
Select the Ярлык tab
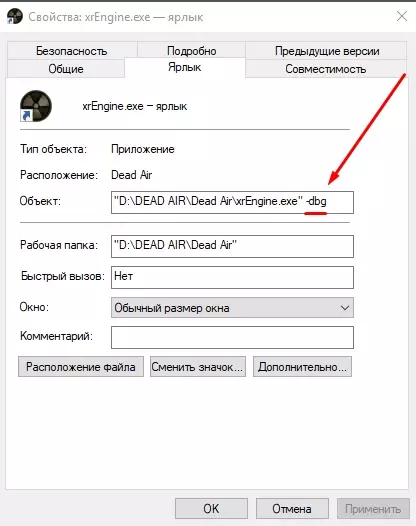[x=185, y=67]
